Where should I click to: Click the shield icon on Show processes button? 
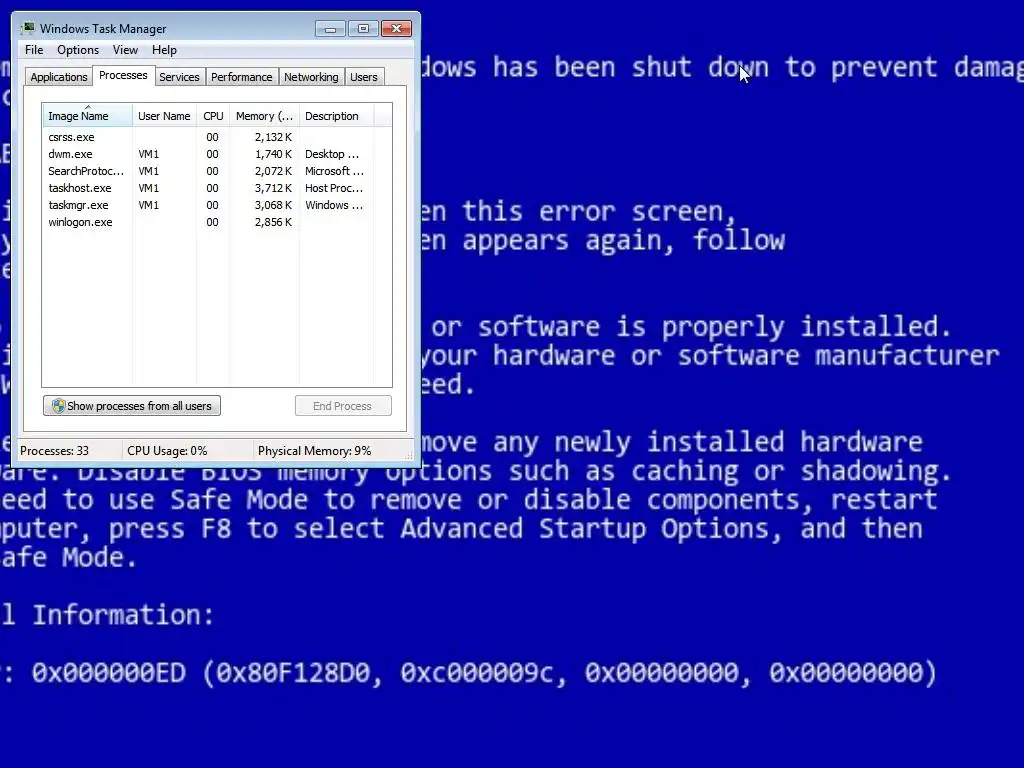point(59,406)
